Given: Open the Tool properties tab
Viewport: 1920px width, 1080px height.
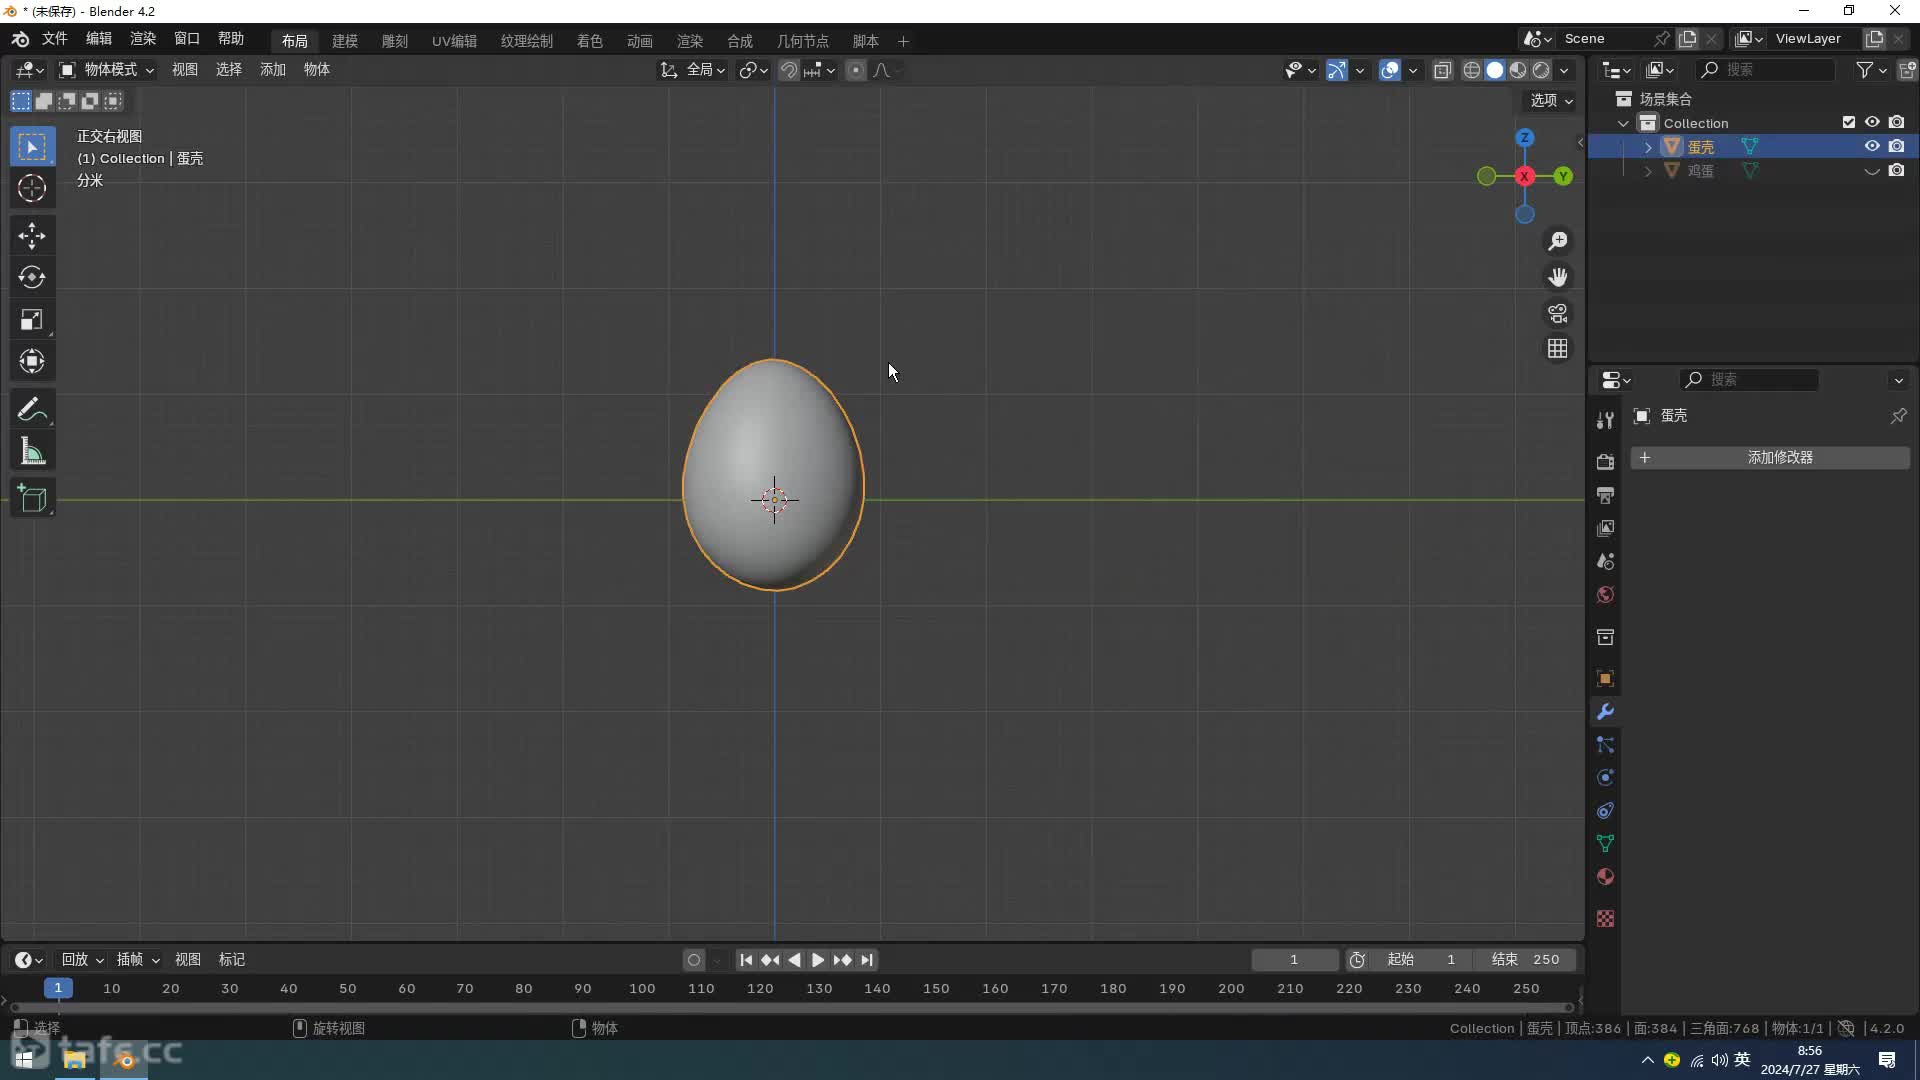Looking at the screenshot, I should tap(1605, 420).
